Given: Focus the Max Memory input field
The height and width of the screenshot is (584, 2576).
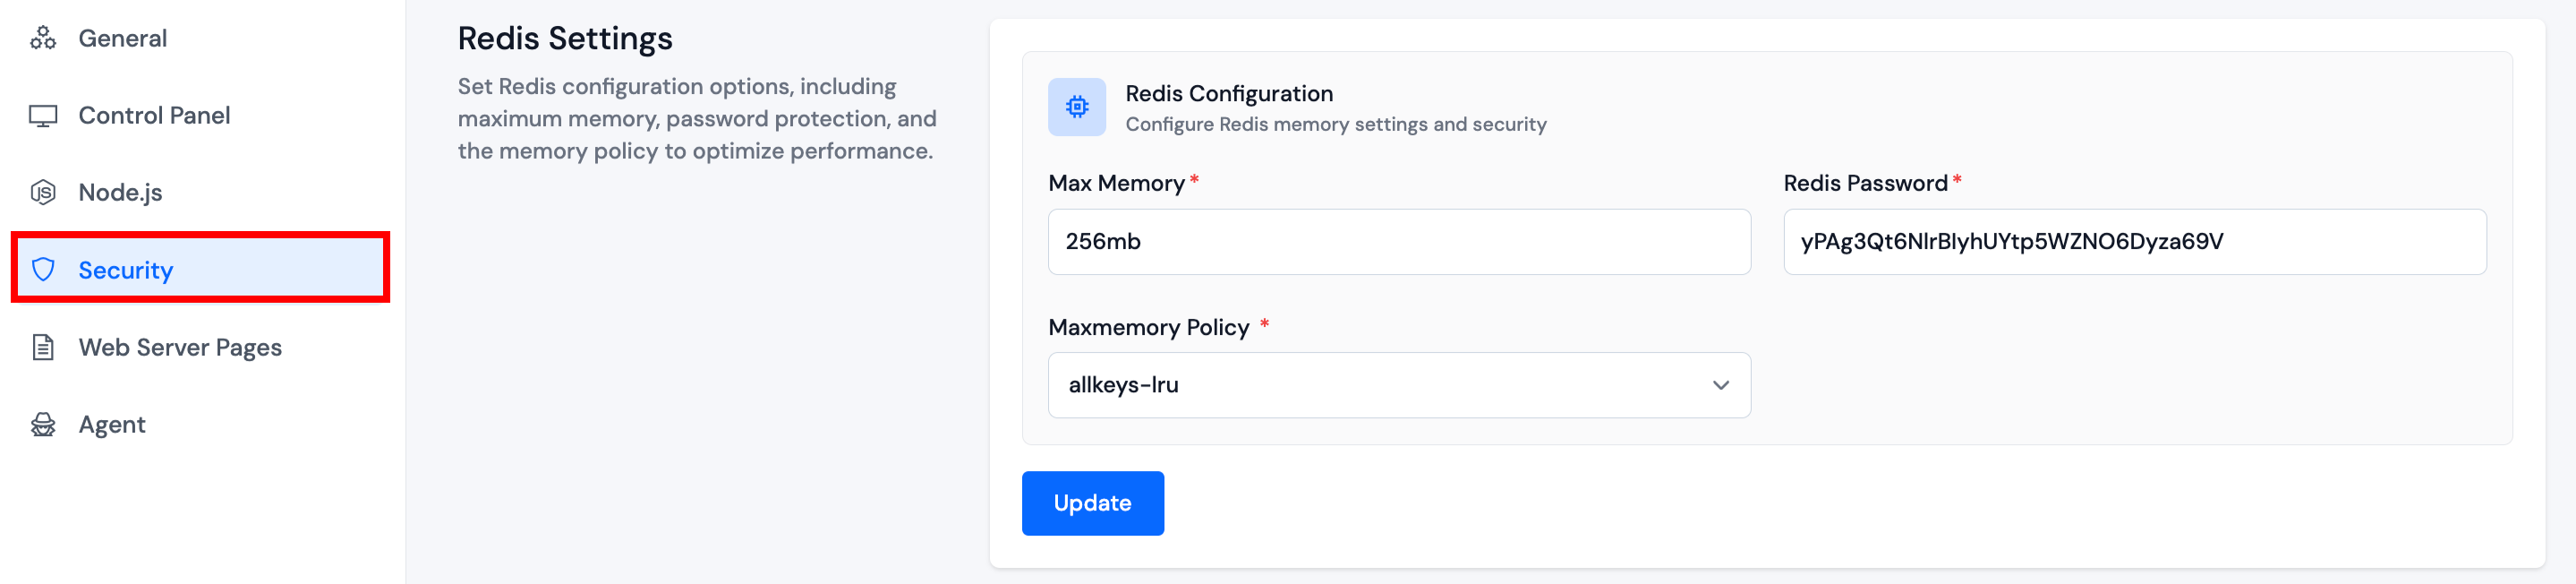Looking at the screenshot, I should click(x=1398, y=242).
